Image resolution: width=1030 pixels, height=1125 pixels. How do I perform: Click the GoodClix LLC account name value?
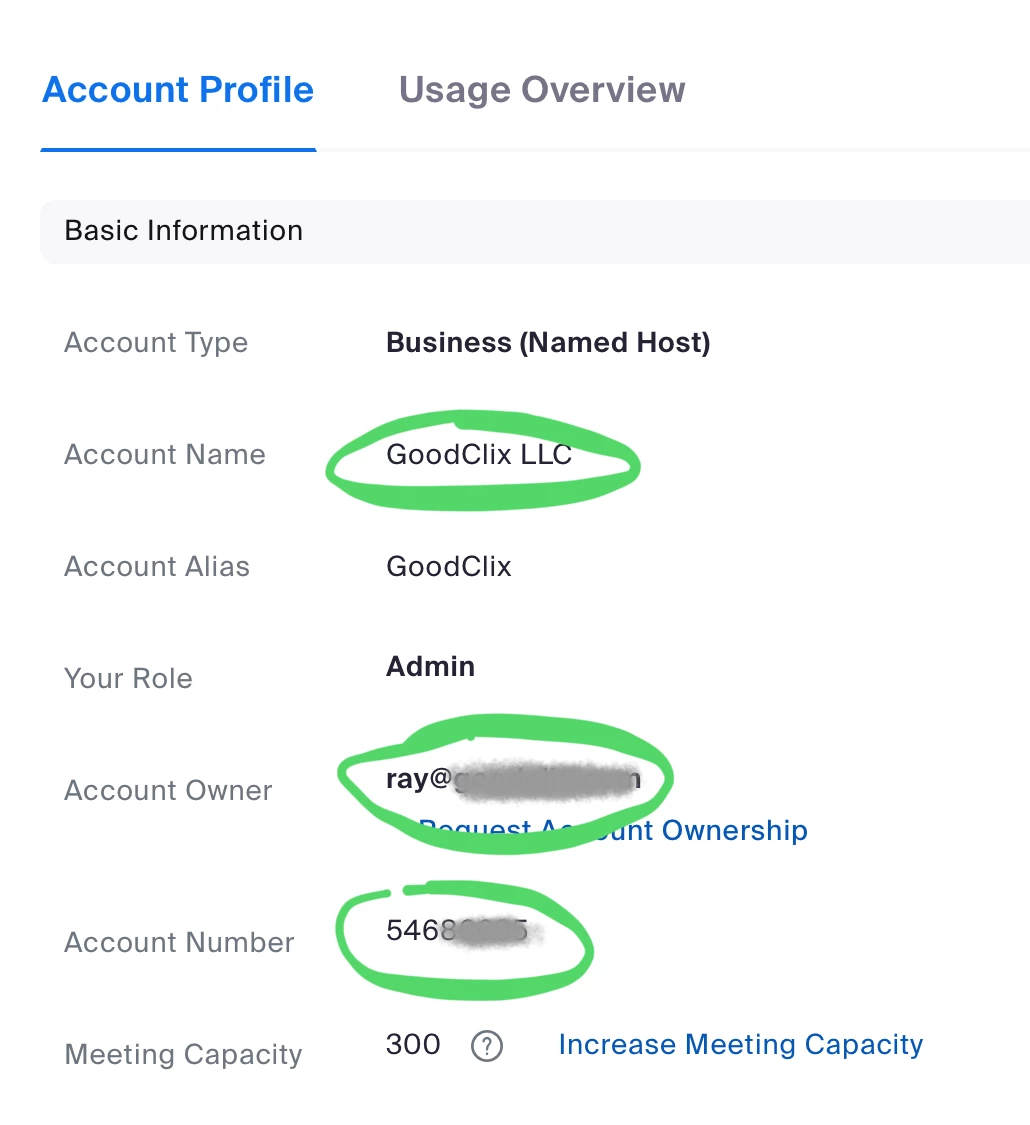point(478,455)
